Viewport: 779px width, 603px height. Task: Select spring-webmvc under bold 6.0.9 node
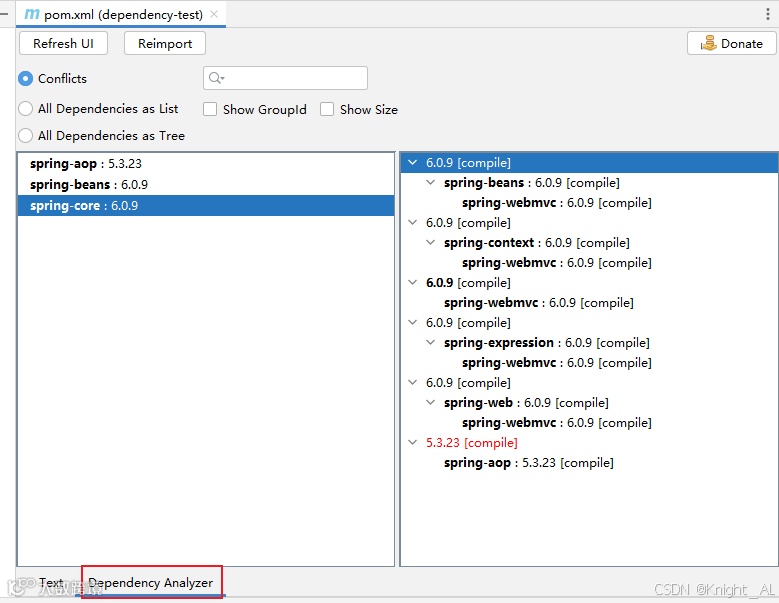click(x=539, y=302)
